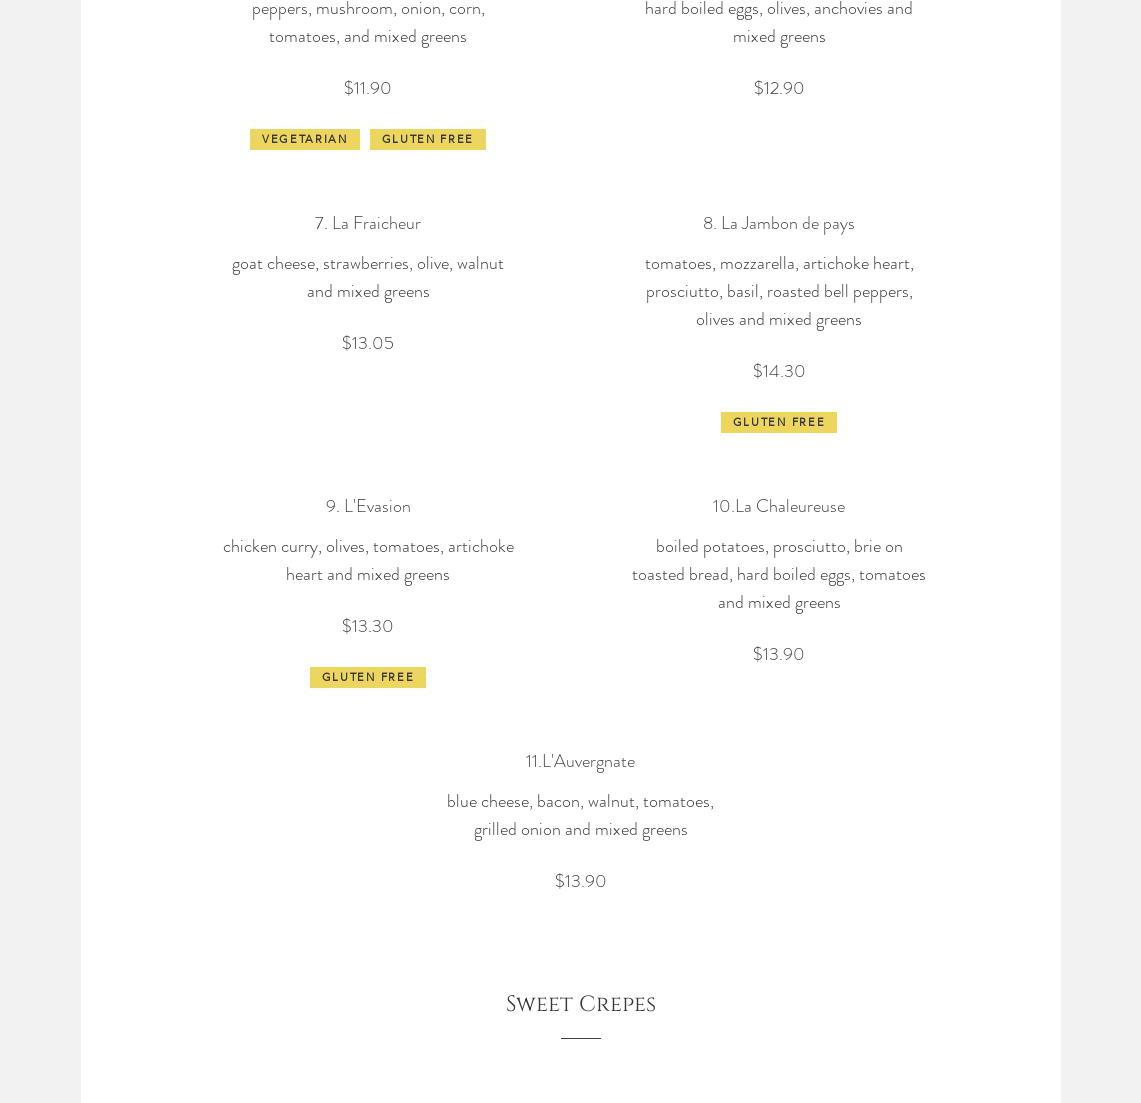Click the Vegetarian tag

[304, 139]
